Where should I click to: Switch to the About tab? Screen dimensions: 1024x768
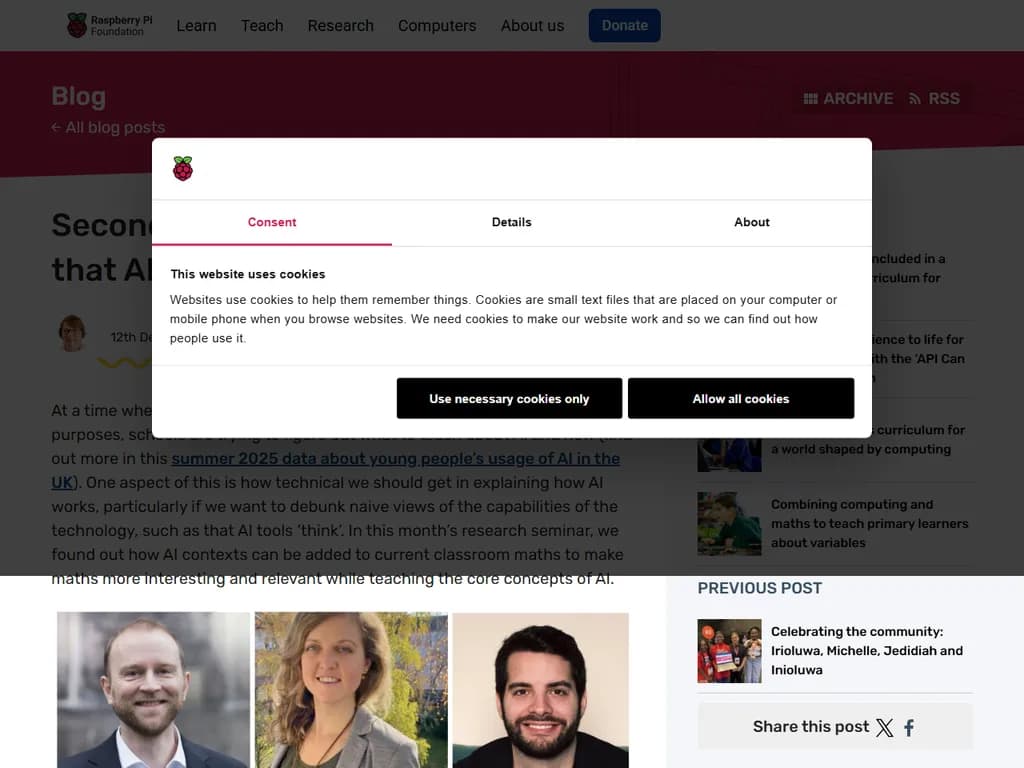pos(752,222)
